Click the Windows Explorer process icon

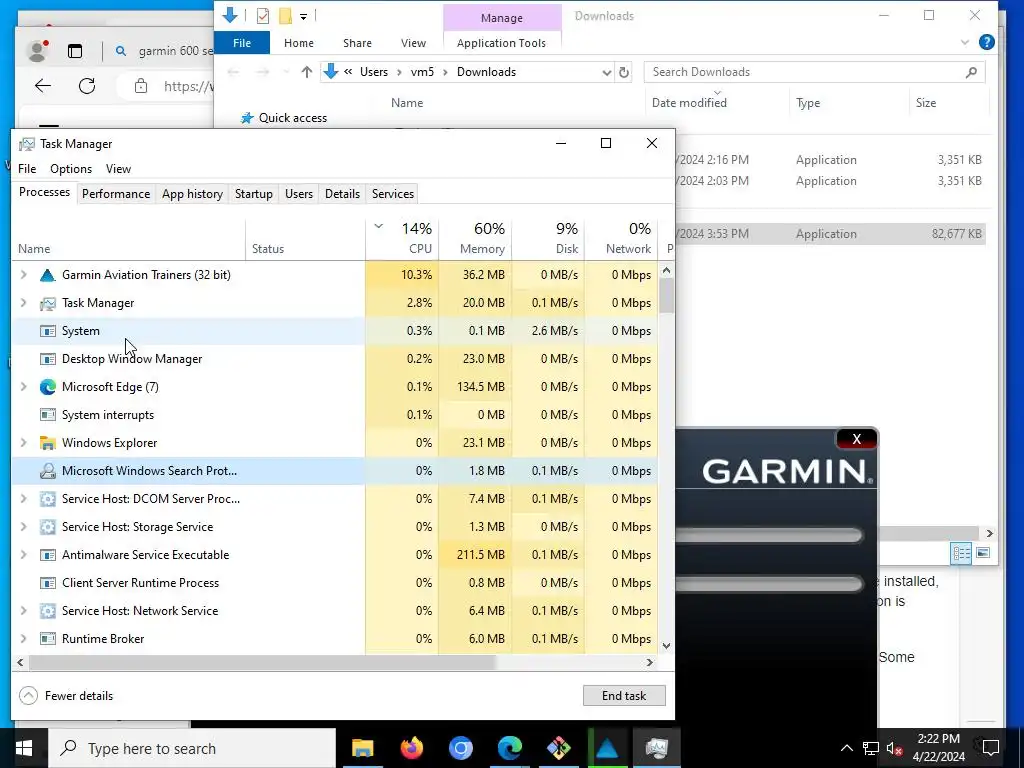48,443
